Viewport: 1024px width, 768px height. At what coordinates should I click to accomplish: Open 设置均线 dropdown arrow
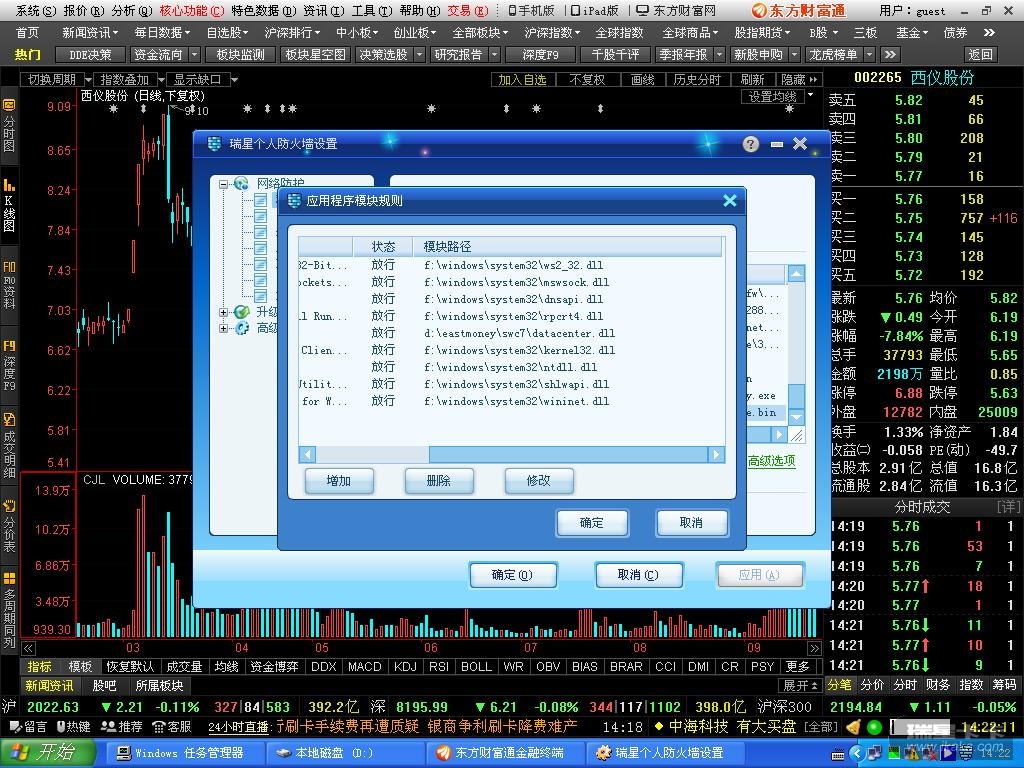(x=810, y=96)
